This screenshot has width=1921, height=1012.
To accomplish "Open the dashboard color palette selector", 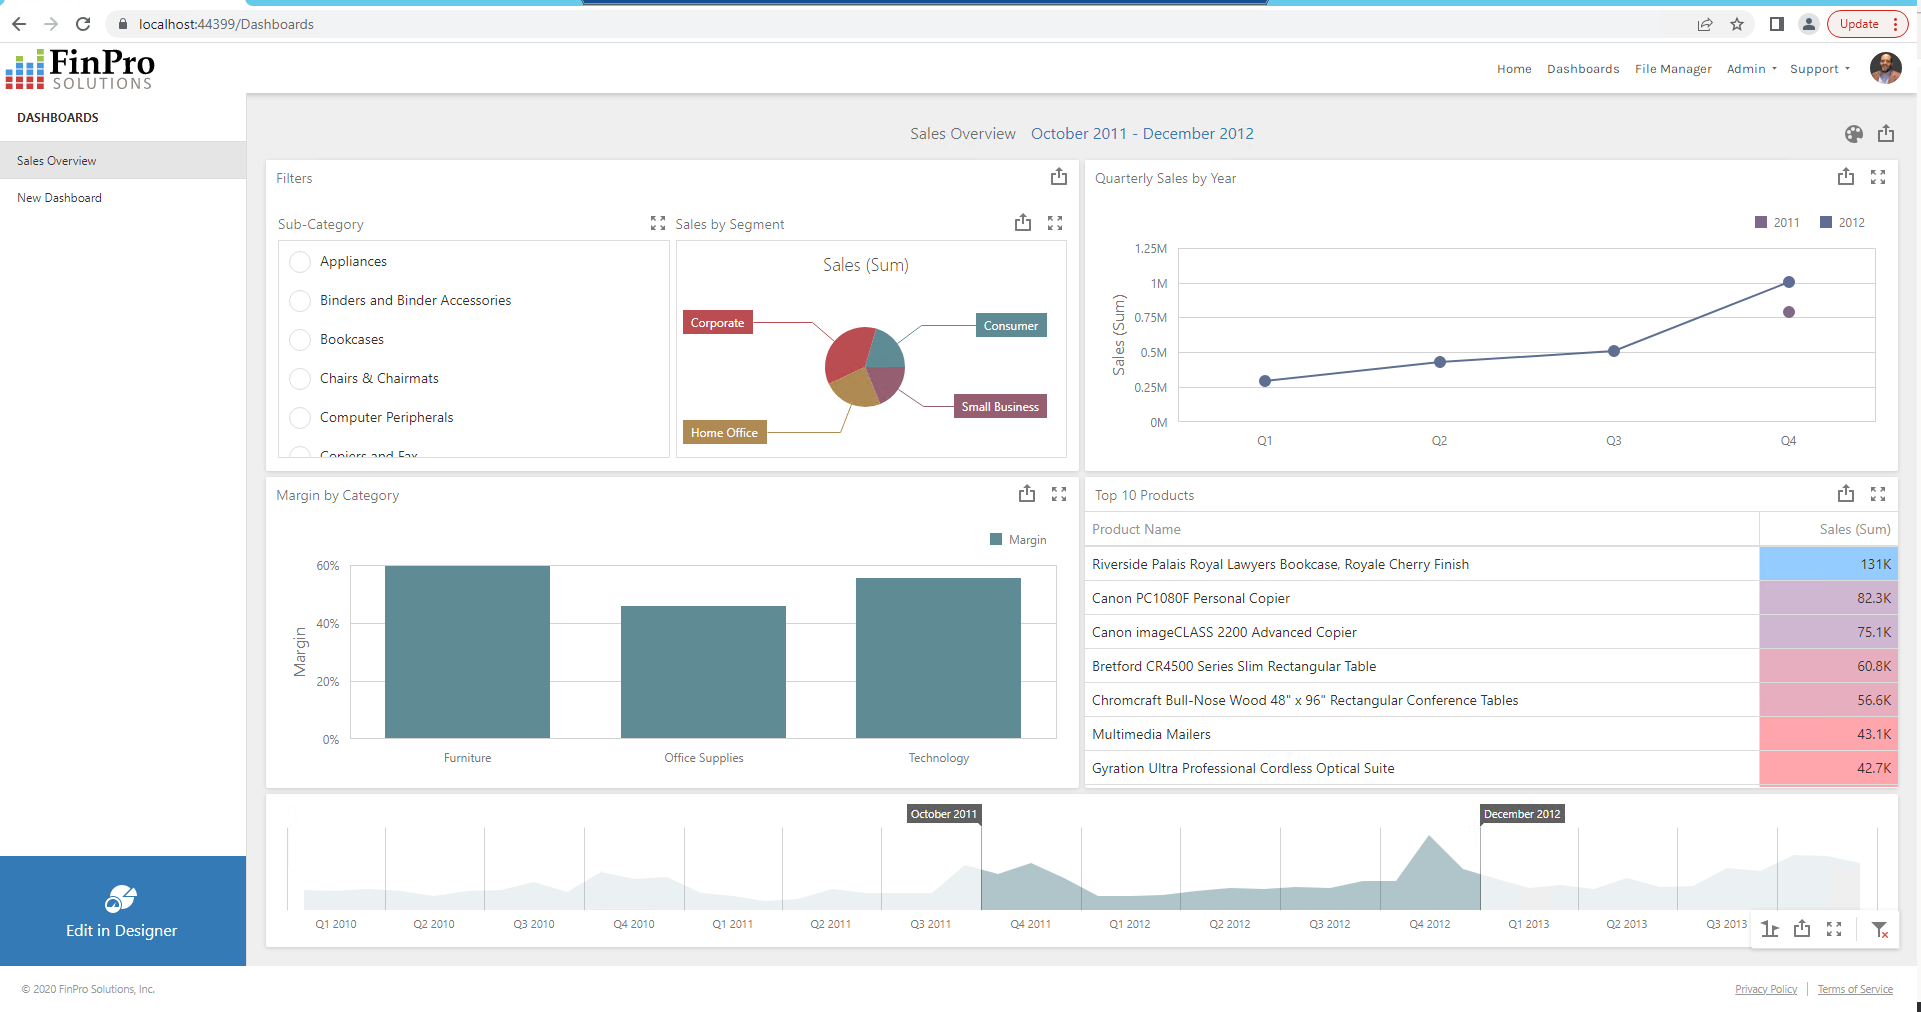I will point(1855,133).
